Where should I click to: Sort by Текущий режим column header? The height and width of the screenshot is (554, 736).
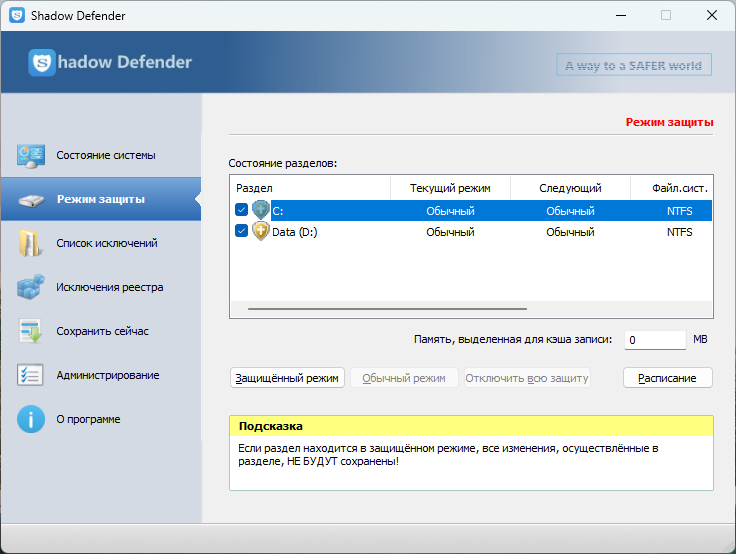[x=450, y=188]
